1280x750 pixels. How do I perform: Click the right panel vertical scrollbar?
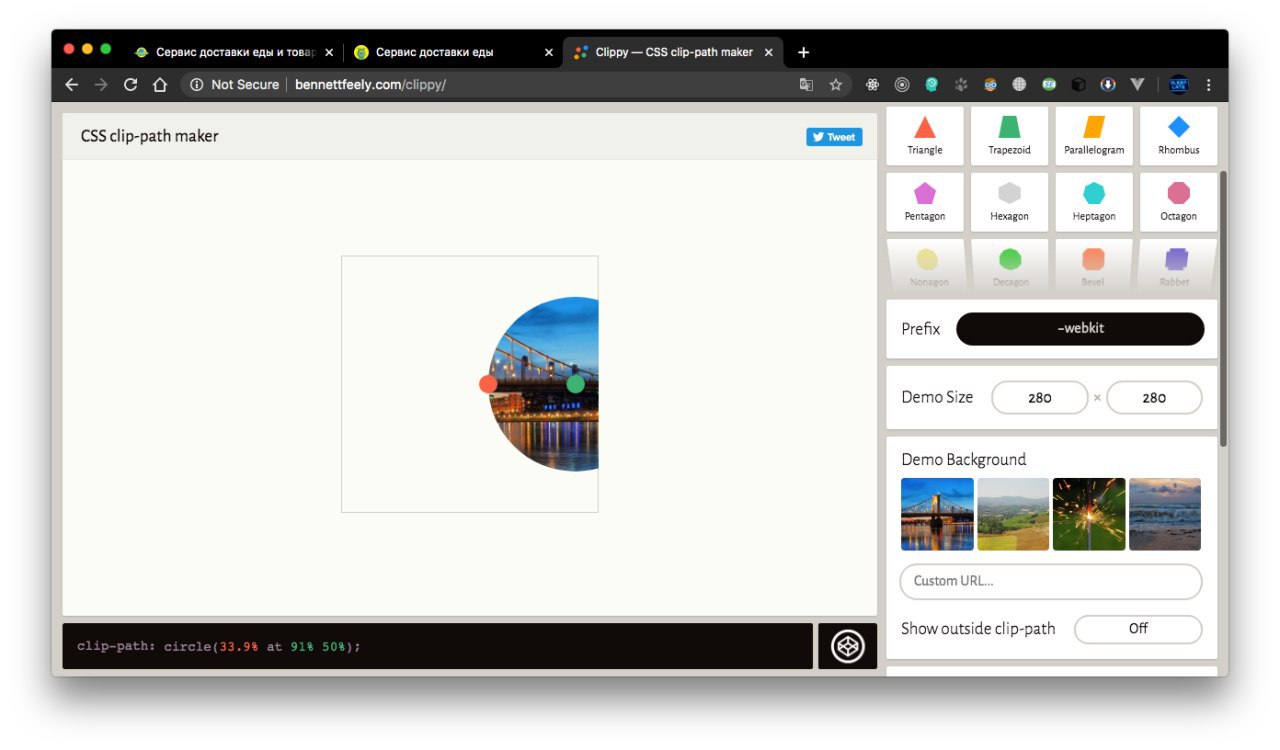coord(1223,309)
